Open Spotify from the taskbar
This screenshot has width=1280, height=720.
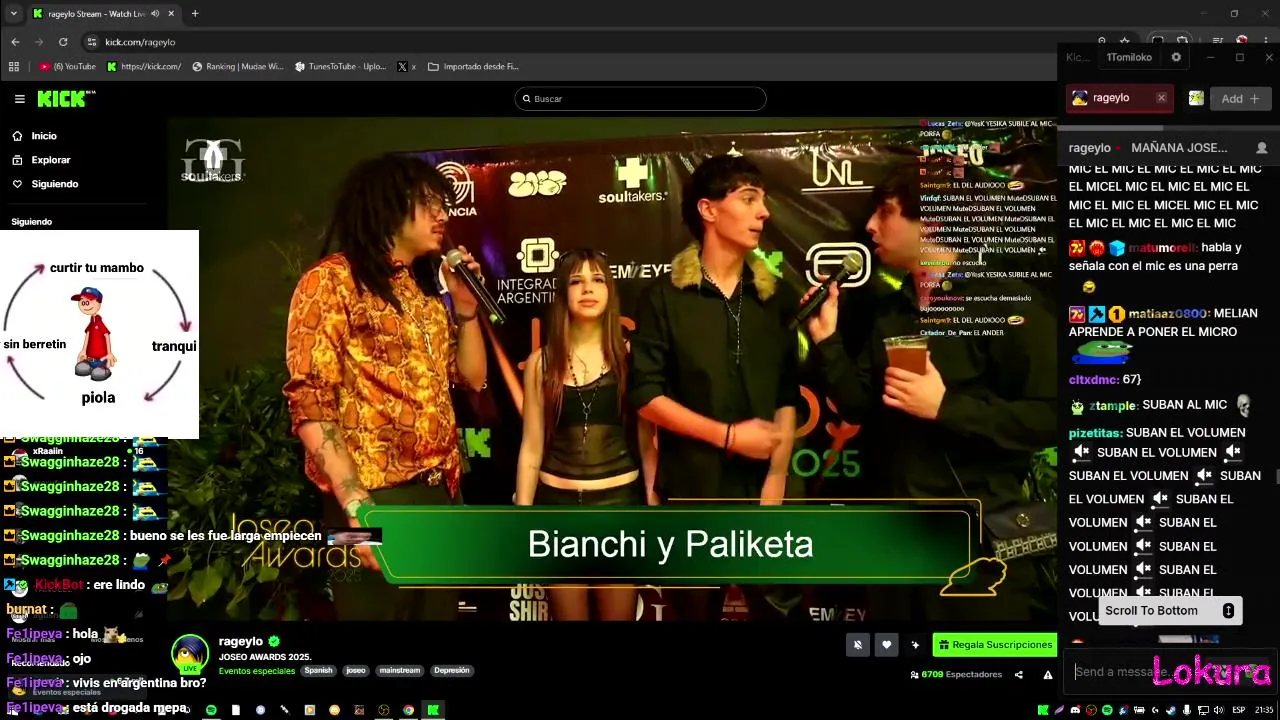tap(211, 710)
